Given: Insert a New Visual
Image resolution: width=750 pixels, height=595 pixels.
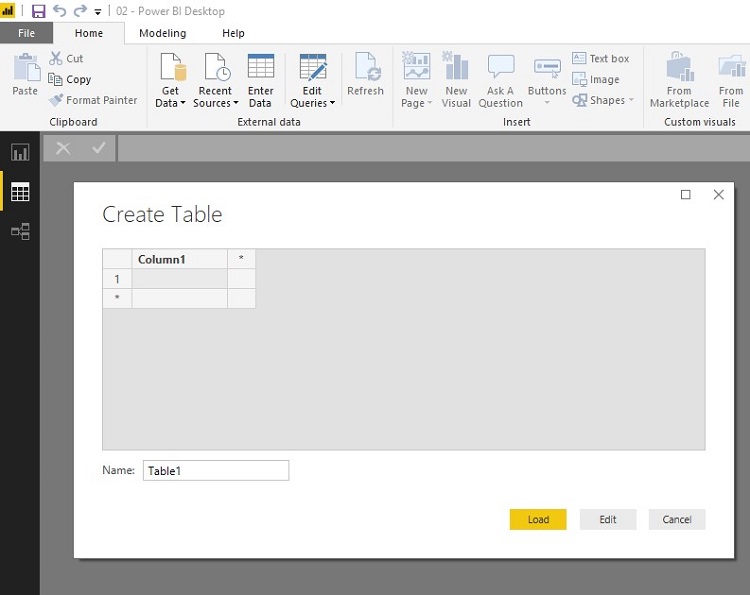Looking at the screenshot, I should pyautogui.click(x=456, y=80).
